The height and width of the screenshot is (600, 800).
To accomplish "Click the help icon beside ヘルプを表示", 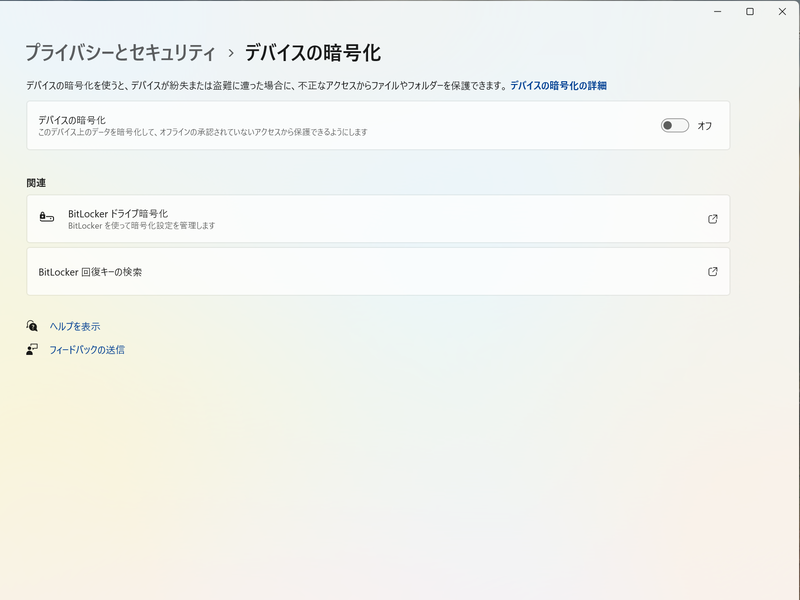I will coord(31,326).
